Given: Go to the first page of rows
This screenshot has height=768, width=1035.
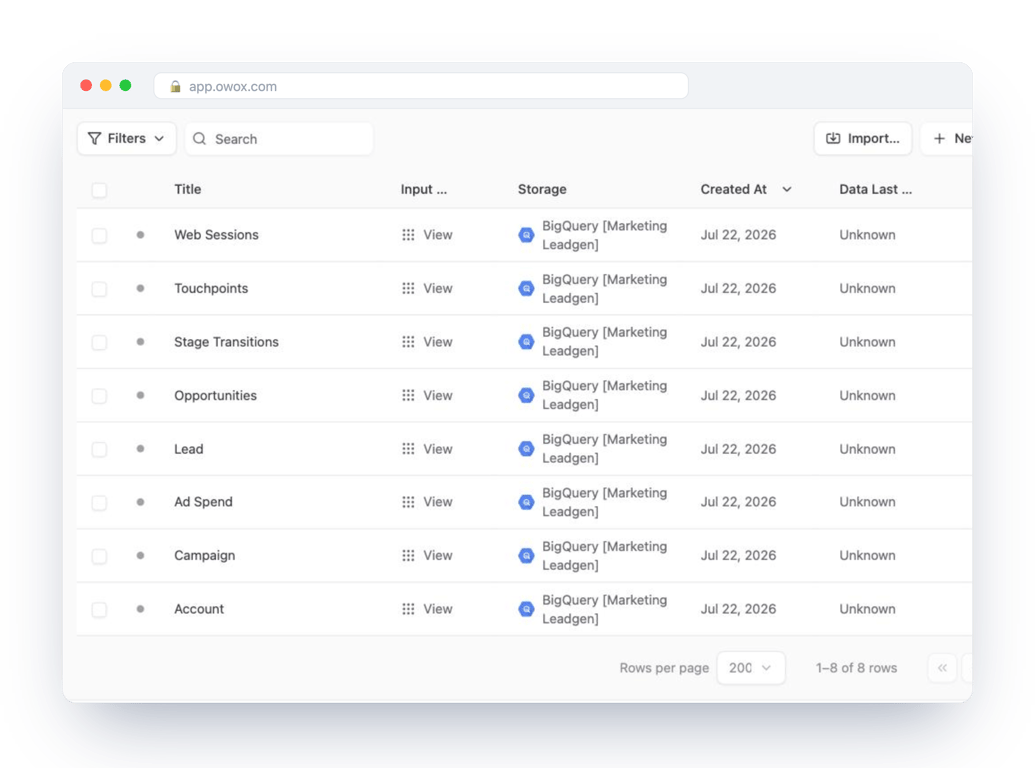Looking at the screenshot, I should [x=942, y=668].
